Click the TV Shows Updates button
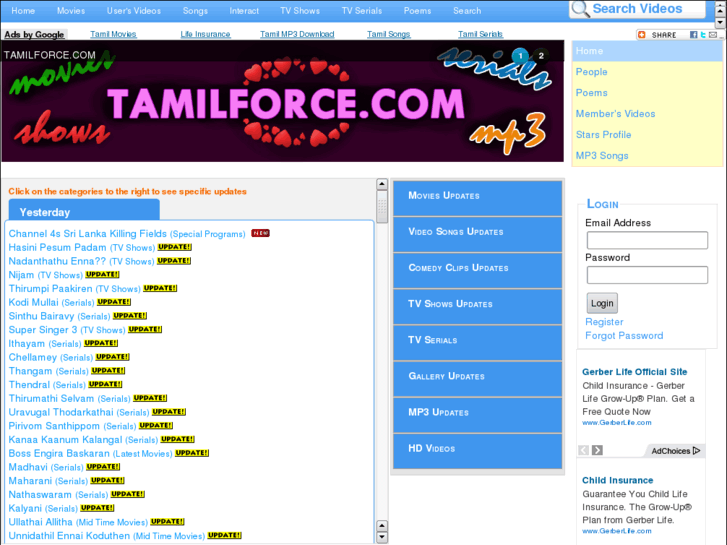 (478, 307)
